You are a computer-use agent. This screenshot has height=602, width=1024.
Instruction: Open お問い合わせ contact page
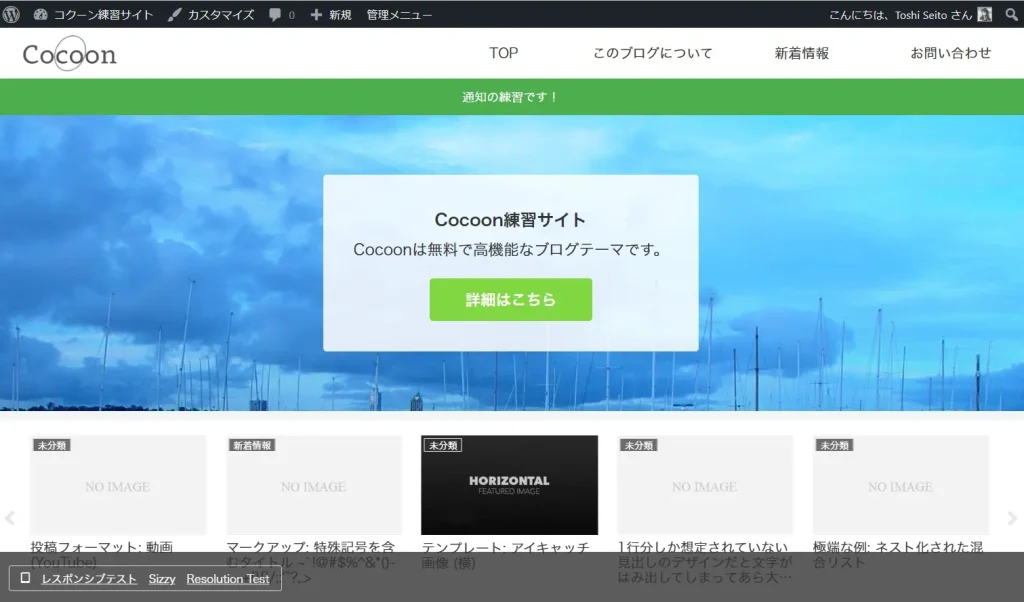pos(951,53)
